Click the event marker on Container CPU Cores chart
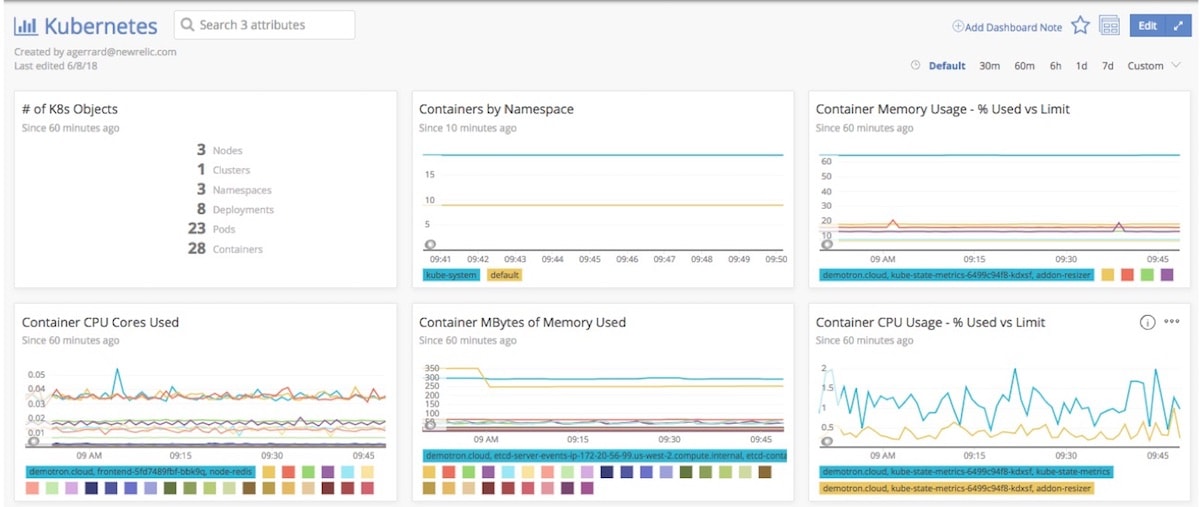1200x507 pixels. [33, 440]
